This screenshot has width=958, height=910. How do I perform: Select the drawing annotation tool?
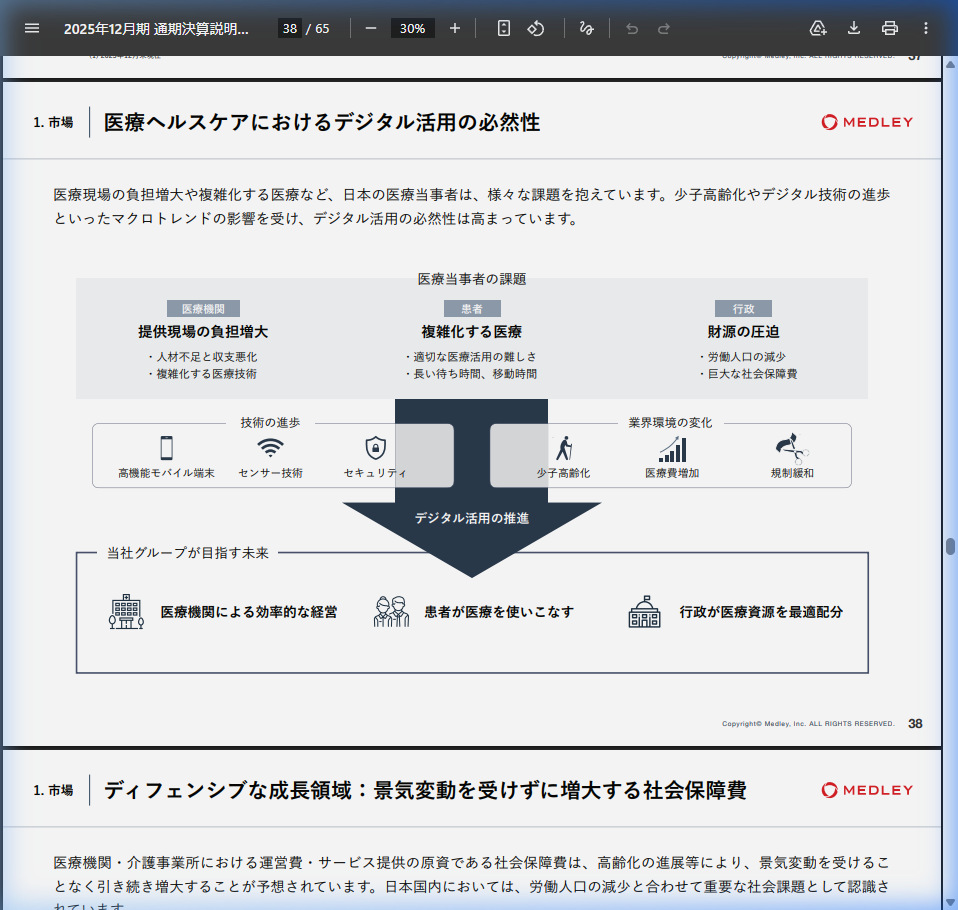[x=587, y=28]
